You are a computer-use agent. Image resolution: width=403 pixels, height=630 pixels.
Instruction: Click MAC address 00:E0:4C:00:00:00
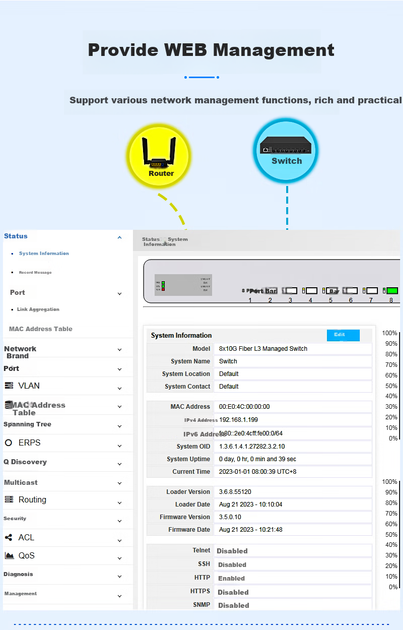[x=244, y=407]
